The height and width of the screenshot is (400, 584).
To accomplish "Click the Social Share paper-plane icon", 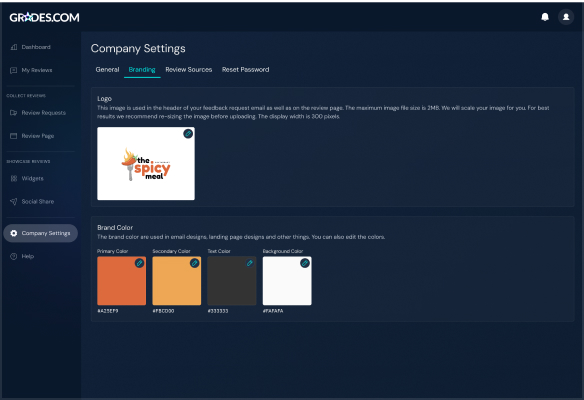I will [x=14, y=201].
